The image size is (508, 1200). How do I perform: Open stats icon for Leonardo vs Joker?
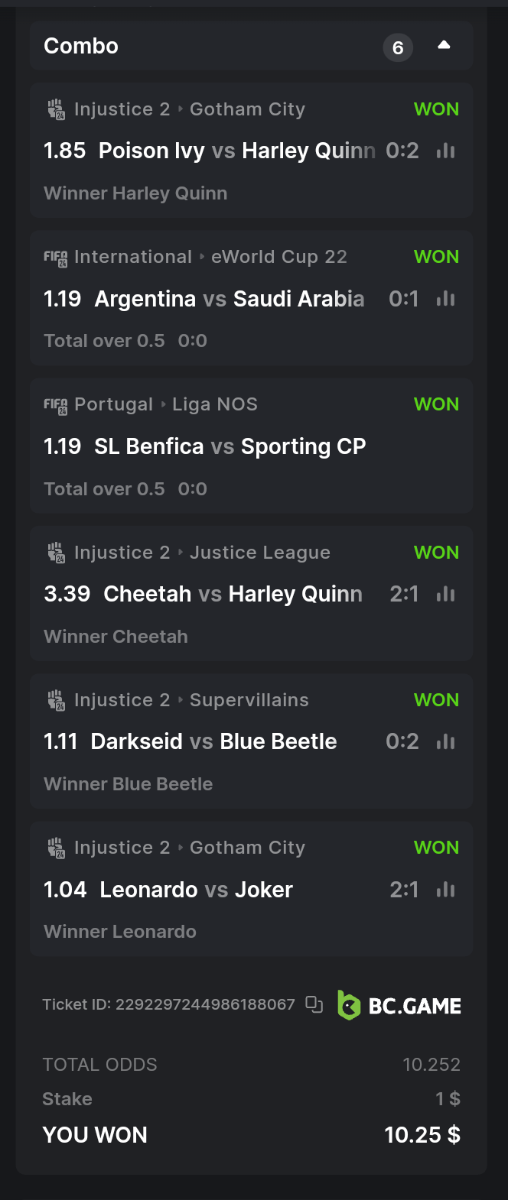(x=446, y=889)
